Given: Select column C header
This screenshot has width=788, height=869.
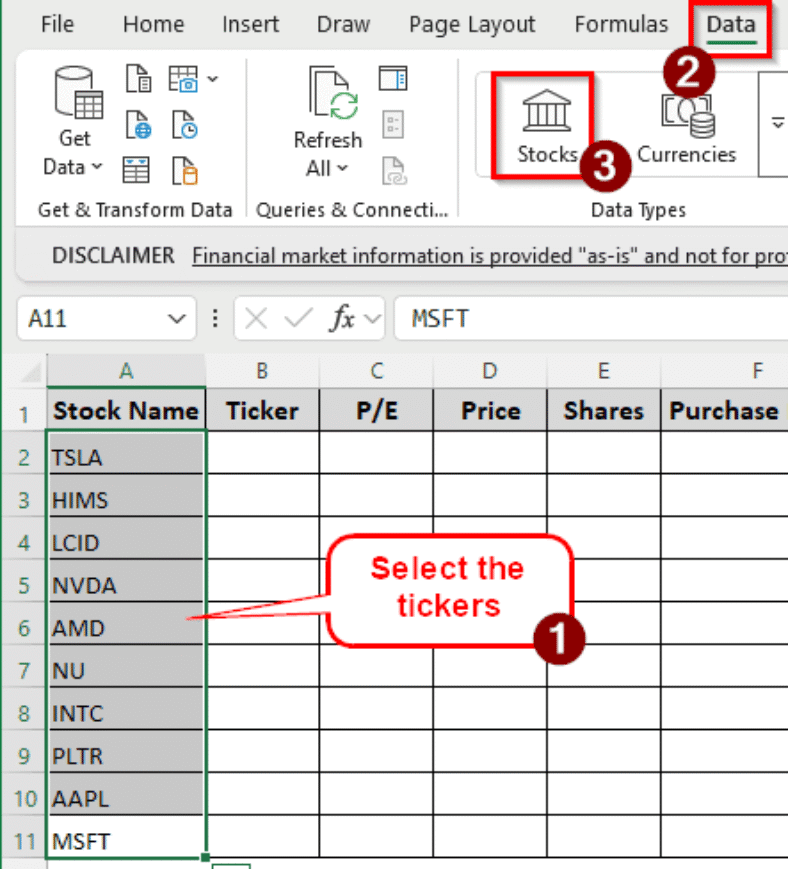Looking at the screenshot, I should pyautogui.click(x=377, y=371).
